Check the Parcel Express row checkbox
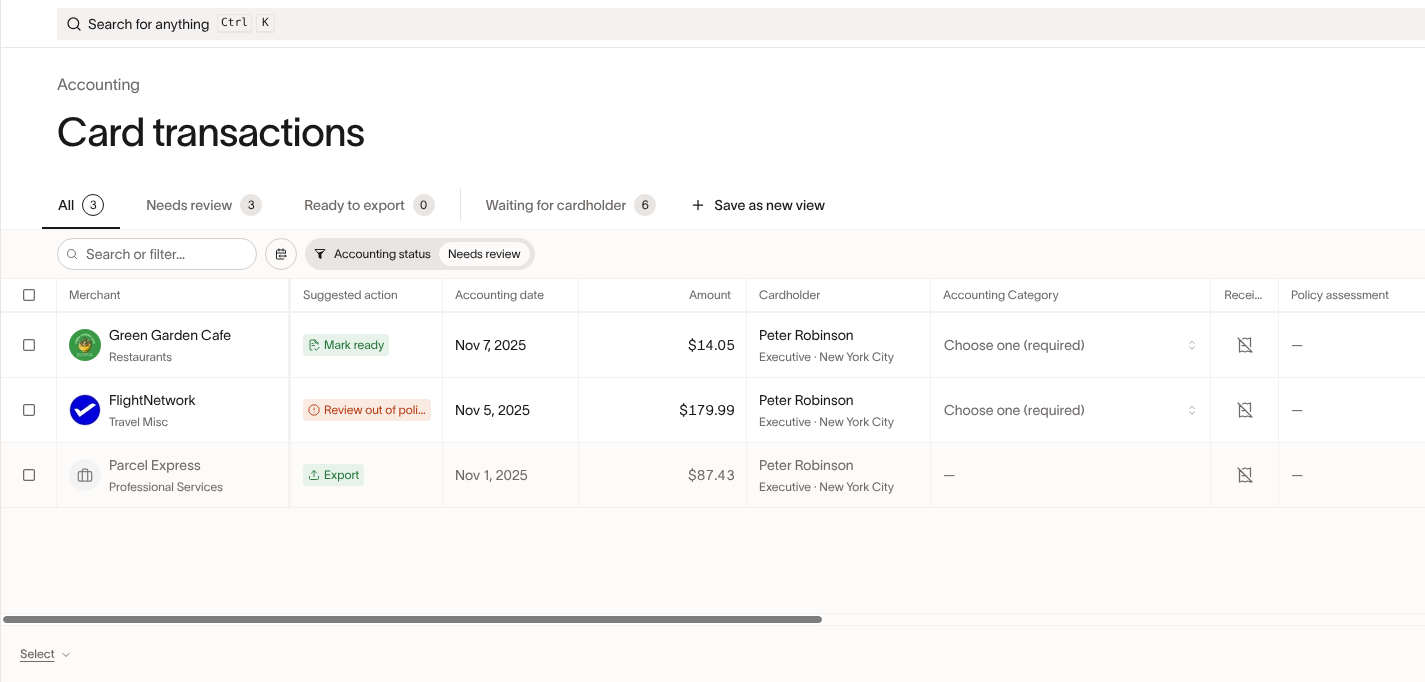1425x682 pixels. coord(29,475)
